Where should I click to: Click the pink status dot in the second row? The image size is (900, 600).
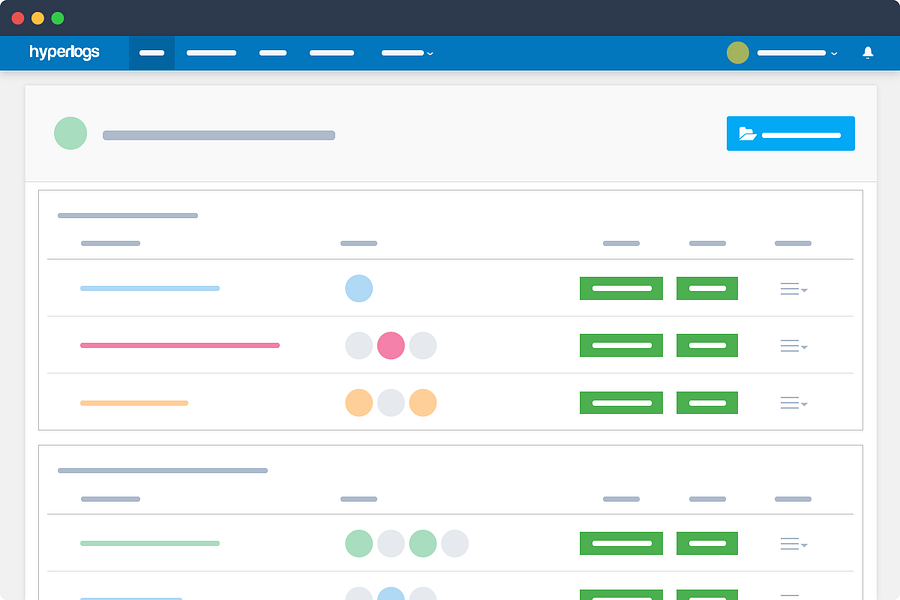[x=391, y=345]
